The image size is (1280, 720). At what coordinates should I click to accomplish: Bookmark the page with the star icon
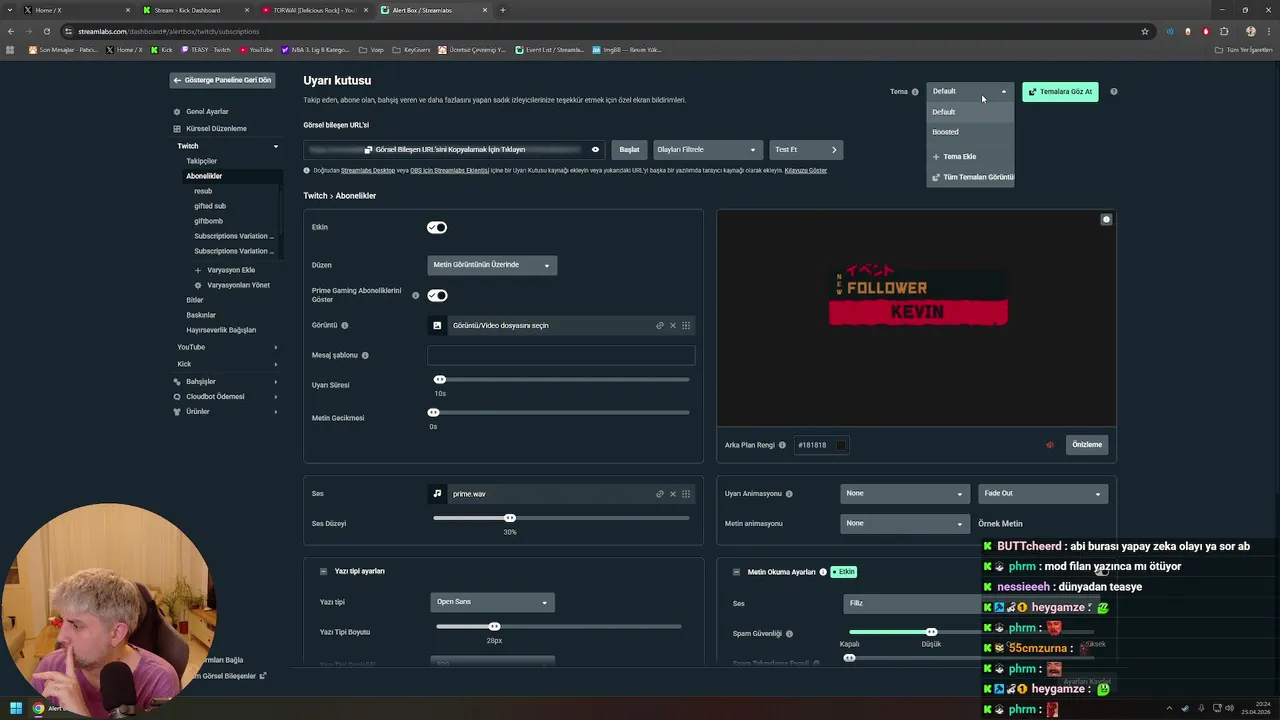(1145, 31)
